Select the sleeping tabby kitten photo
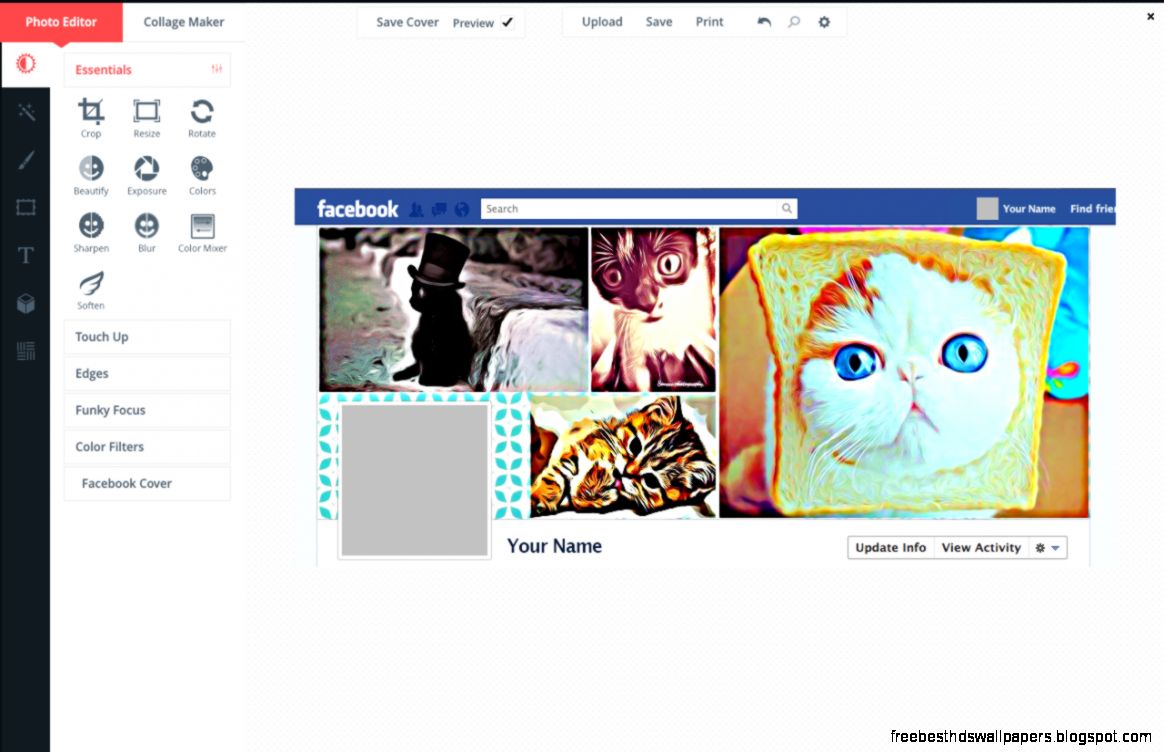1164x752 pixels. [623, 456]
